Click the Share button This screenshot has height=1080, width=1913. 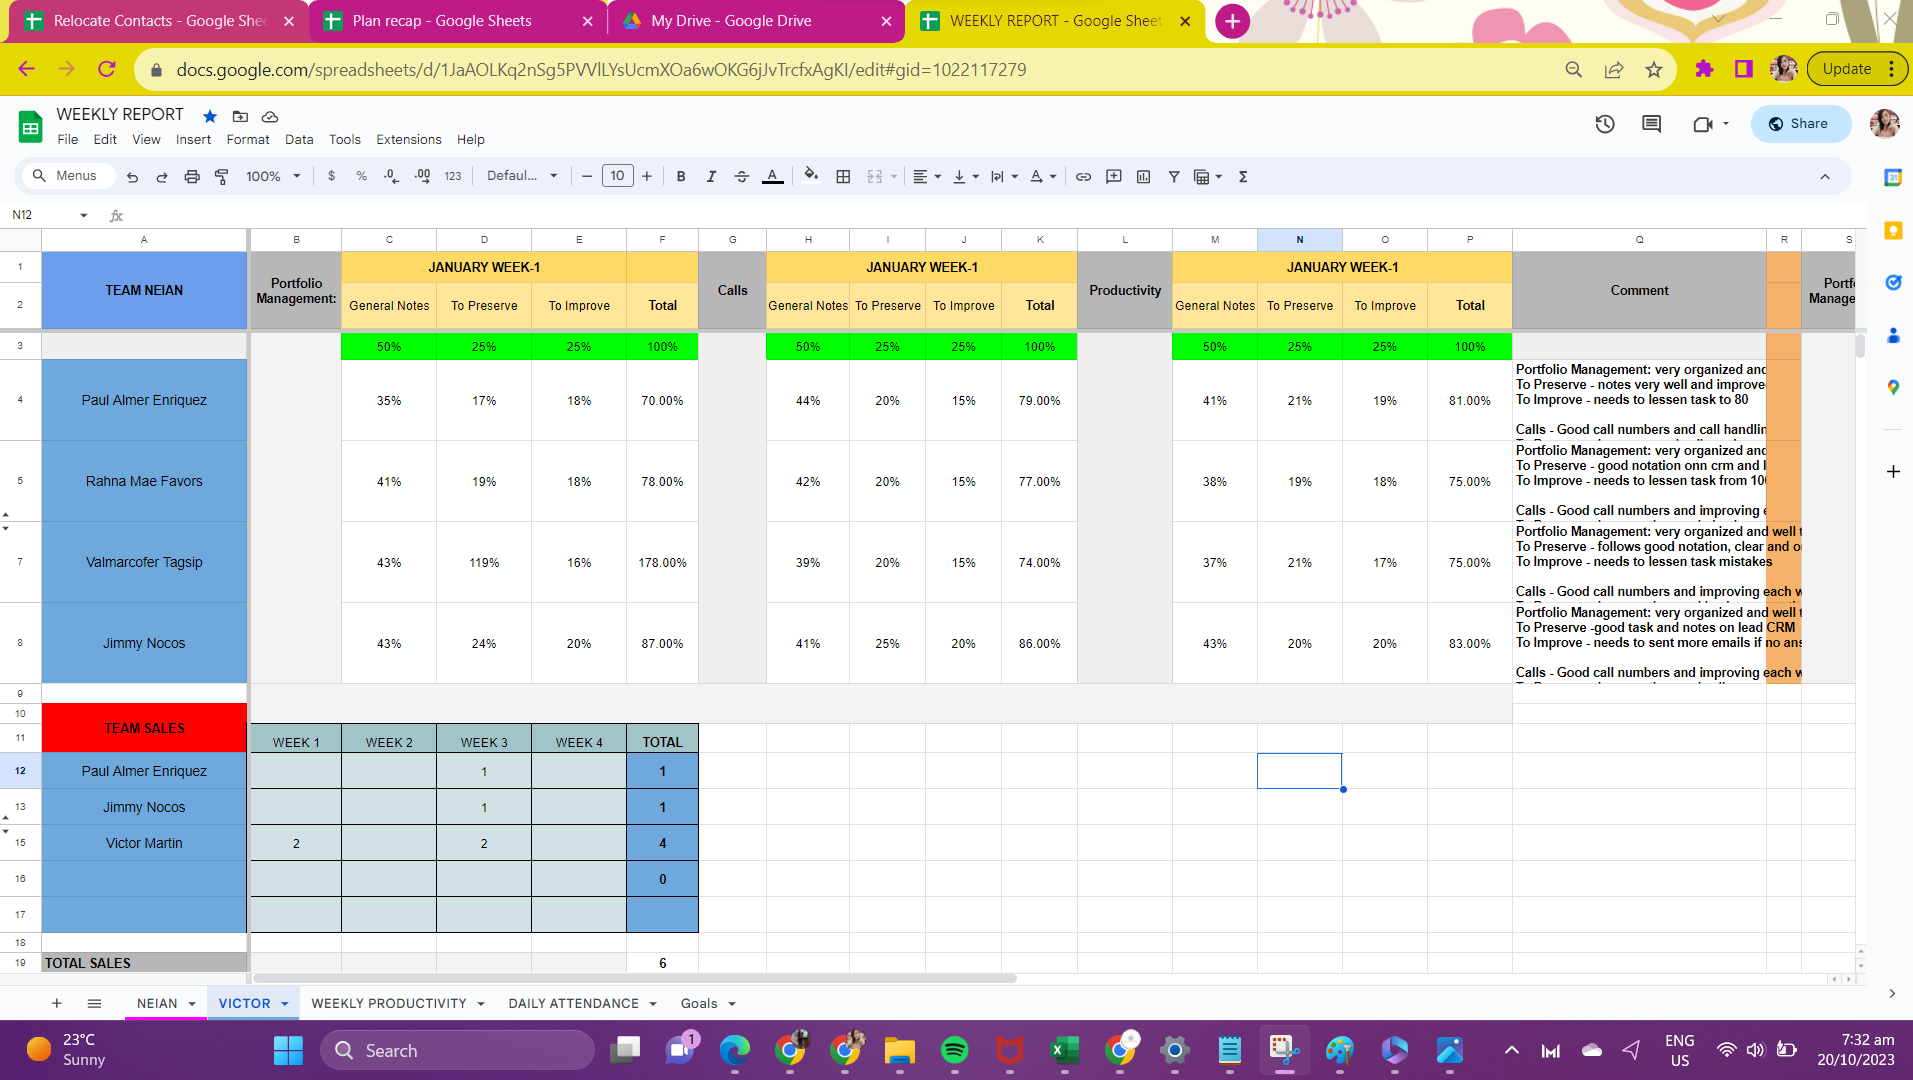(x=1800, y=124)
